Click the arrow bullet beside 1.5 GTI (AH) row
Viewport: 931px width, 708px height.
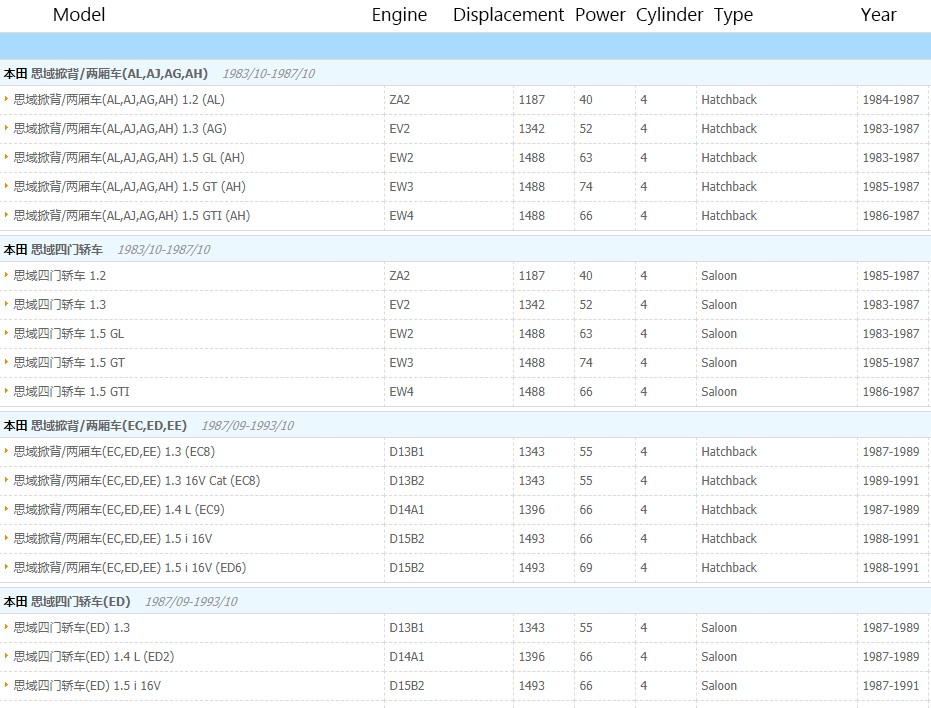[x=6, y=215]
